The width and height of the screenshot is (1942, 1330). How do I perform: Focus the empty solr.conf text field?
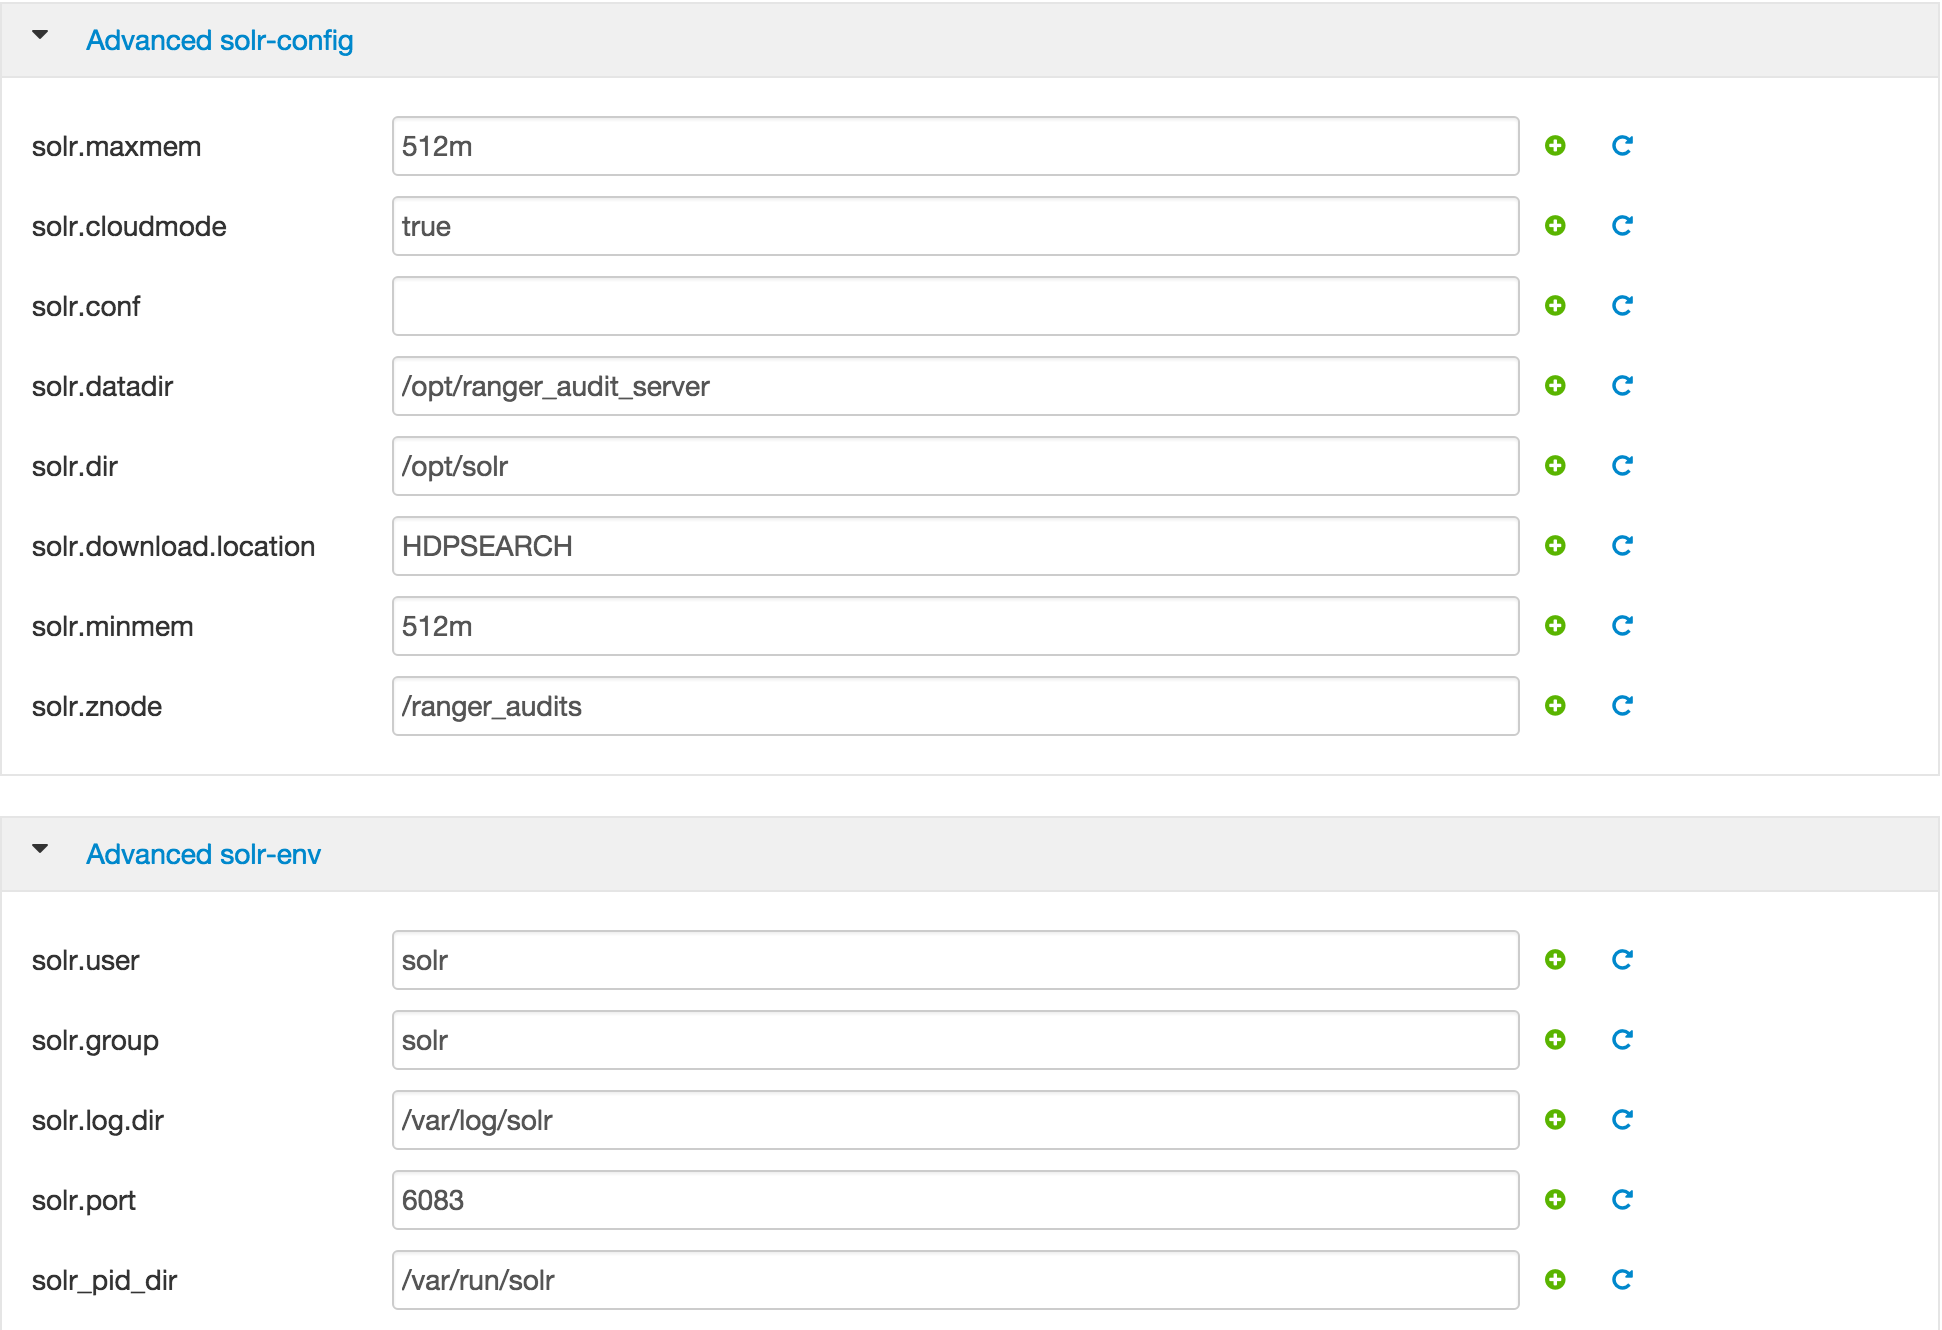coord(955,306)
